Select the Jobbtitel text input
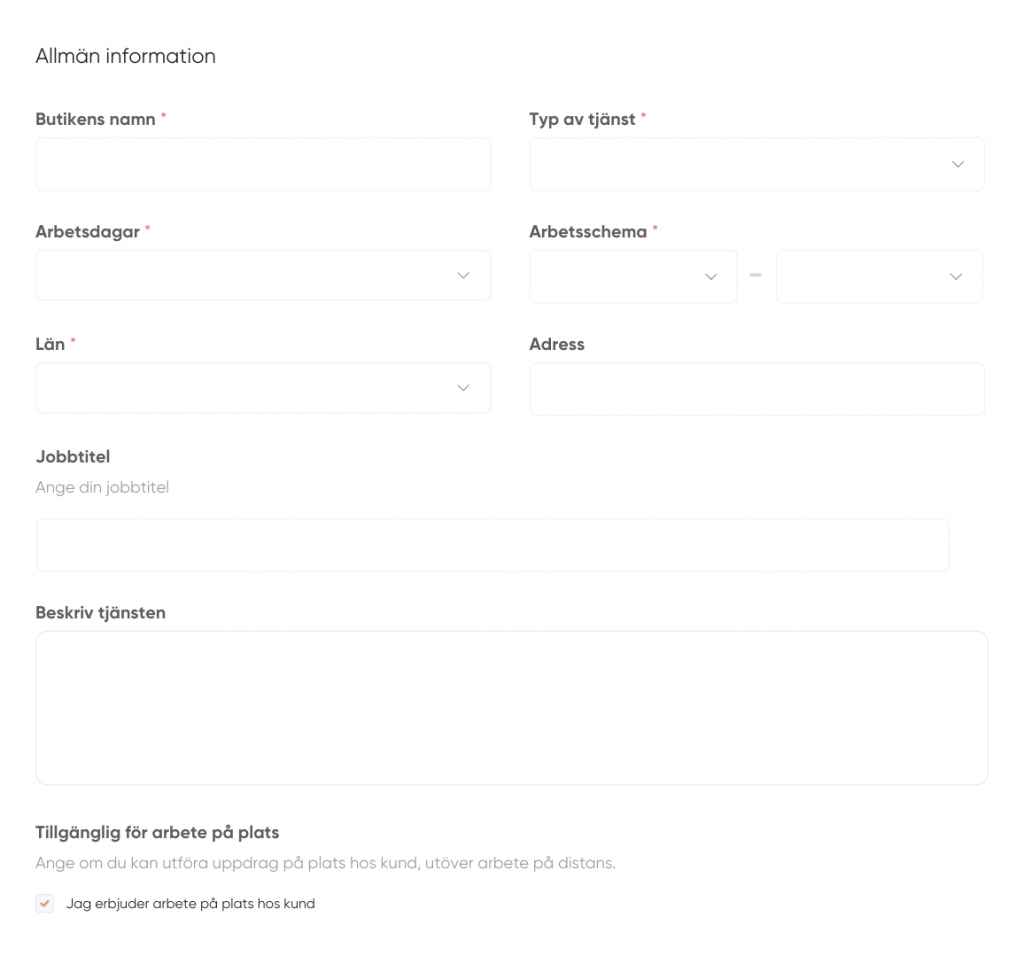The image size is (1024, 956). pos(492,545)
